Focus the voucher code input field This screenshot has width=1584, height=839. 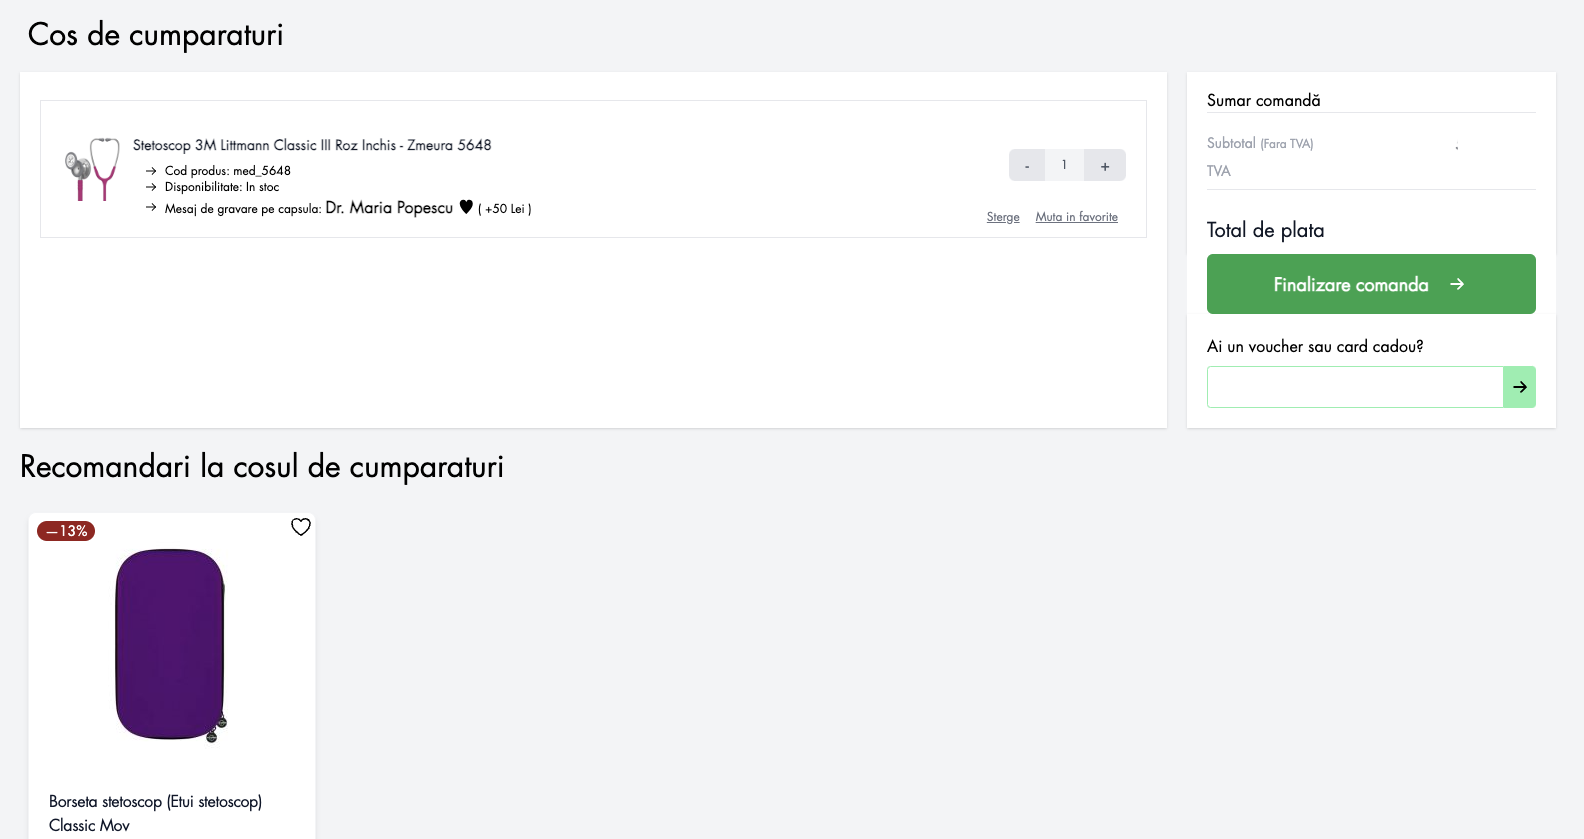click(1355, 387)
